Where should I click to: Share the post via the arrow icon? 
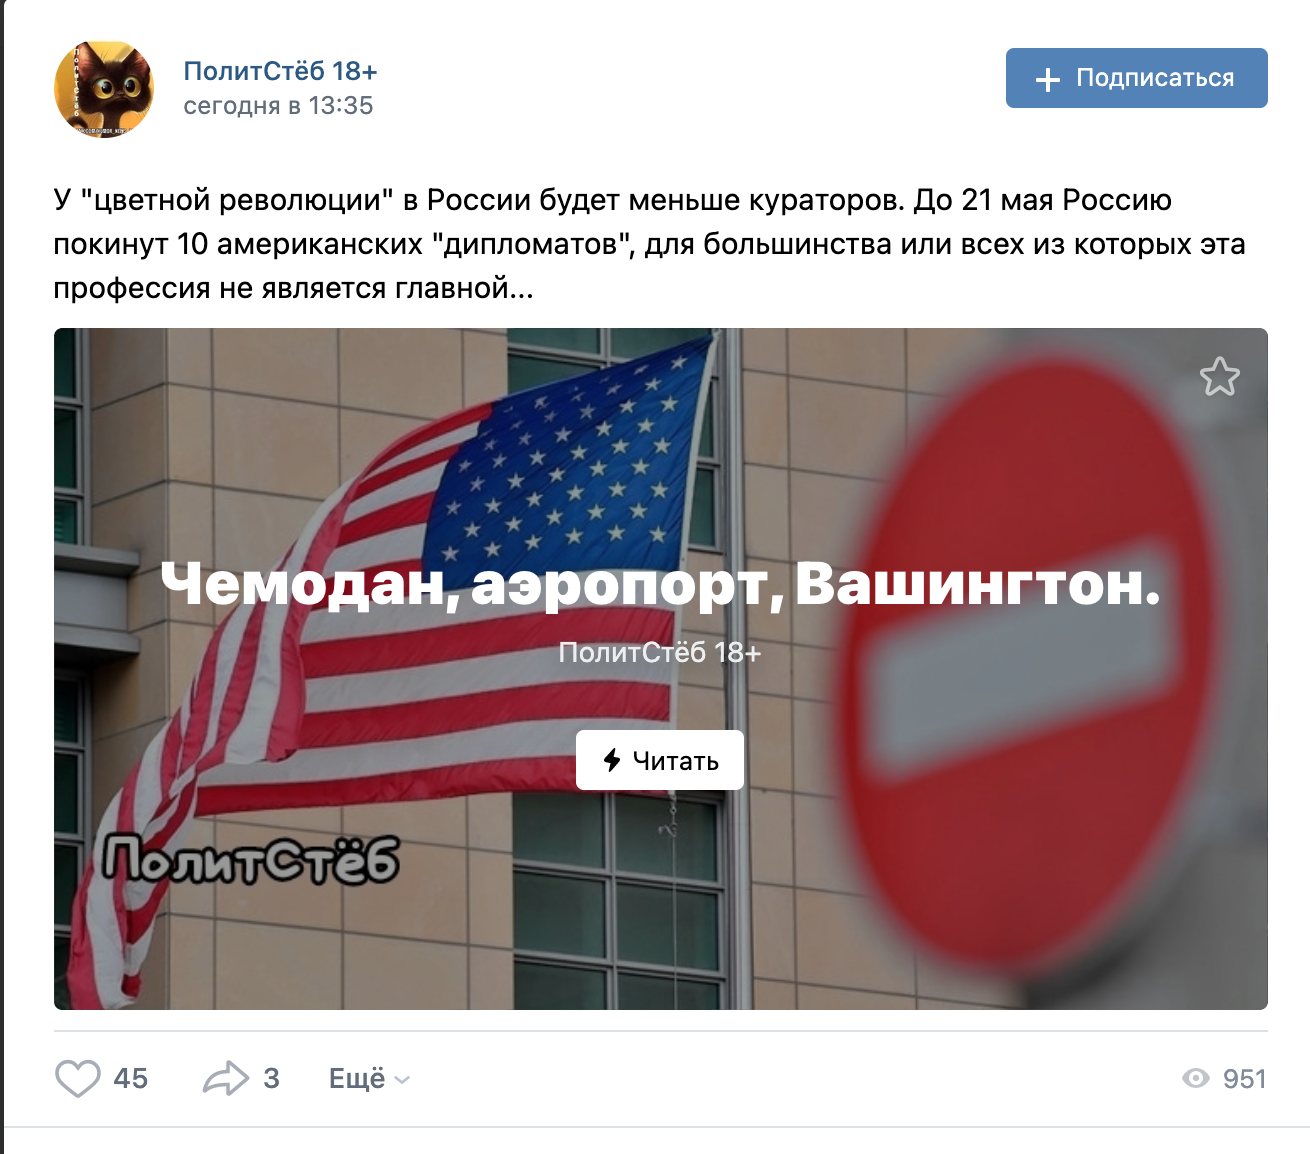pos(225,1078)
